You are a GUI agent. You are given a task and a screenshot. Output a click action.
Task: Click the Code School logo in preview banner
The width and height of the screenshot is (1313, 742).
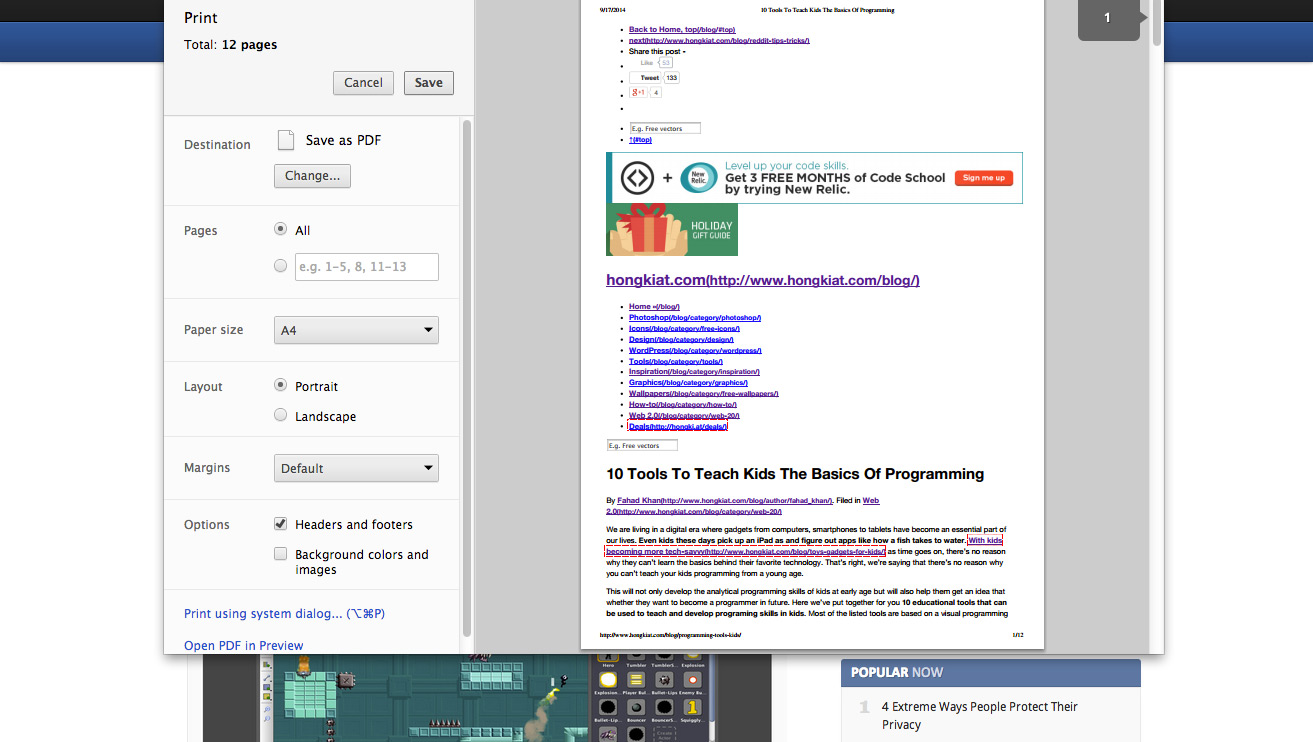coord(637,178)
